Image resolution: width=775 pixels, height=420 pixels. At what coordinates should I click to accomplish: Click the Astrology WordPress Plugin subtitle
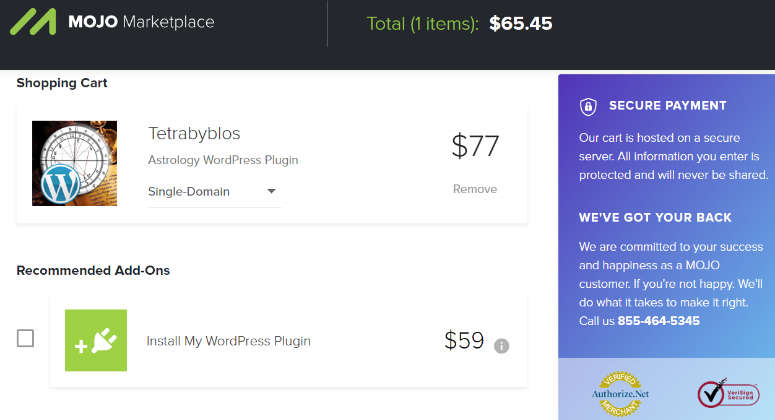[x=223, y=160]
